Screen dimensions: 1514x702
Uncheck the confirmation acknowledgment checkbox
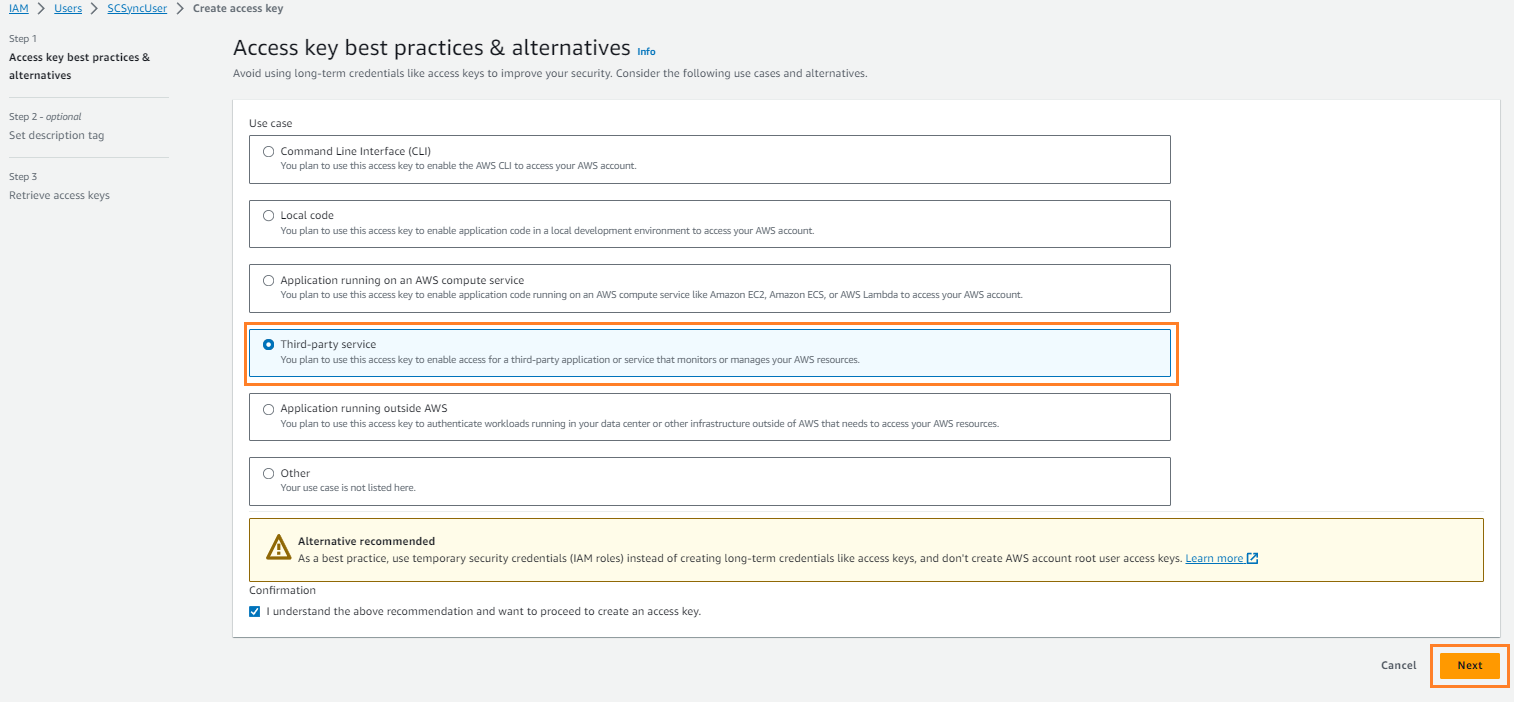[254, 610]
